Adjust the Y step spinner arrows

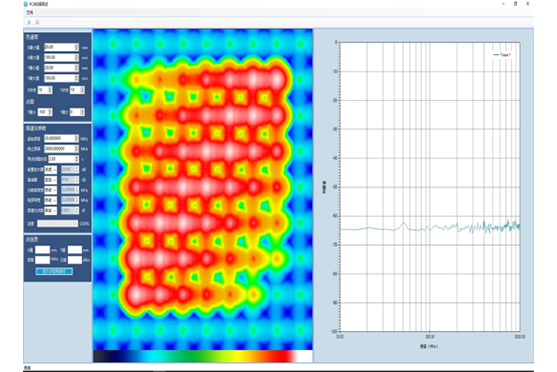tap(82, 90)
